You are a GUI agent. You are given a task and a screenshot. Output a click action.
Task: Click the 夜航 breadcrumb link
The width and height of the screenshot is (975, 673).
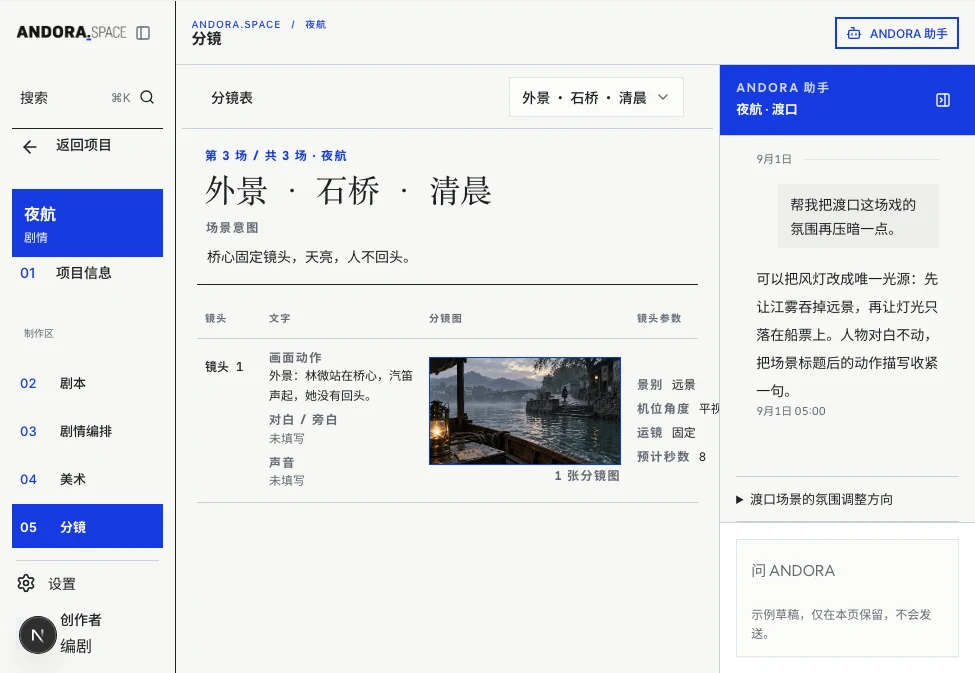click(315, 24)
